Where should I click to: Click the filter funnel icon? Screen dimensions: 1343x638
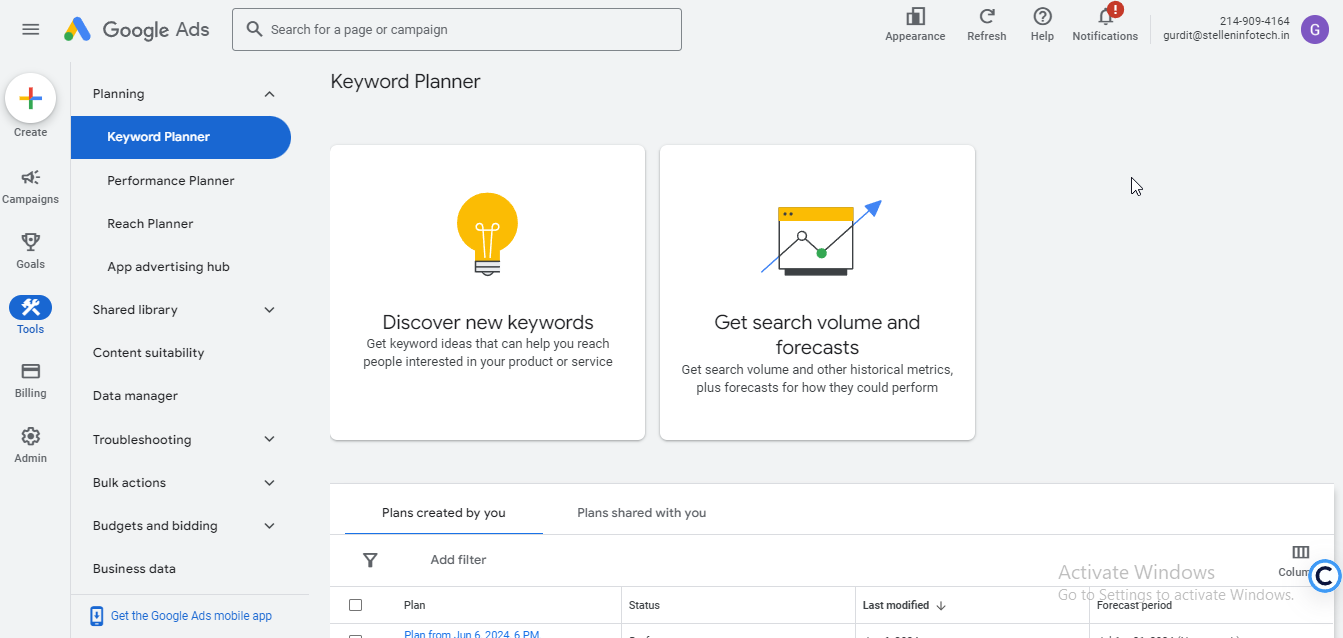click(370, 560)
